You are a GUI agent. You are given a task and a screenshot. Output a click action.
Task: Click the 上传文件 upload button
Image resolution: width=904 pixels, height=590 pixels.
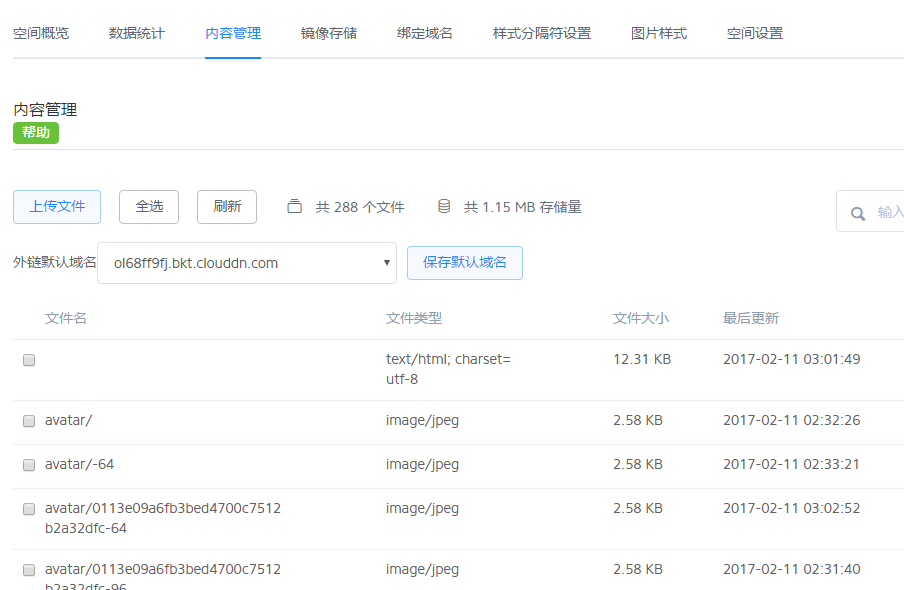click(57, 207)
